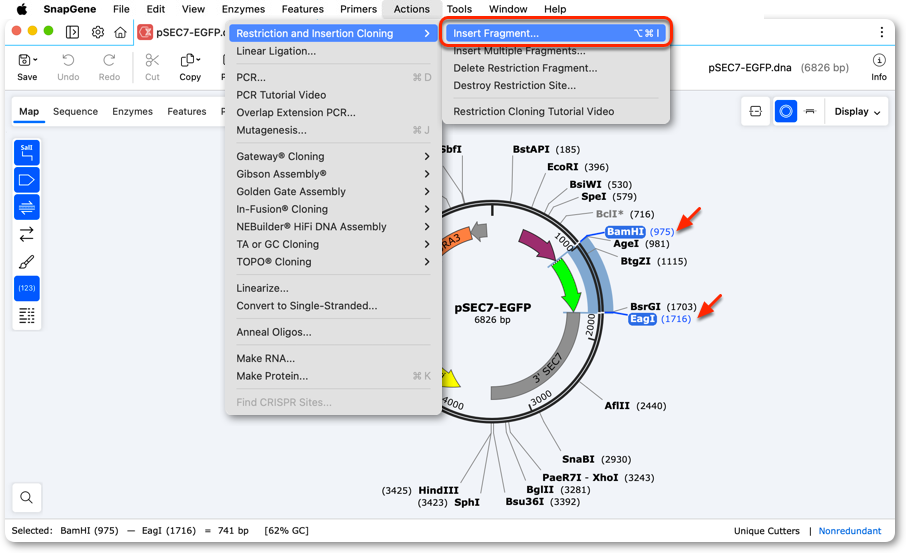The width and height of the screenshot is (907, 553).
Task: Toggle the sidebar panel icon
Action: (72, 32)
